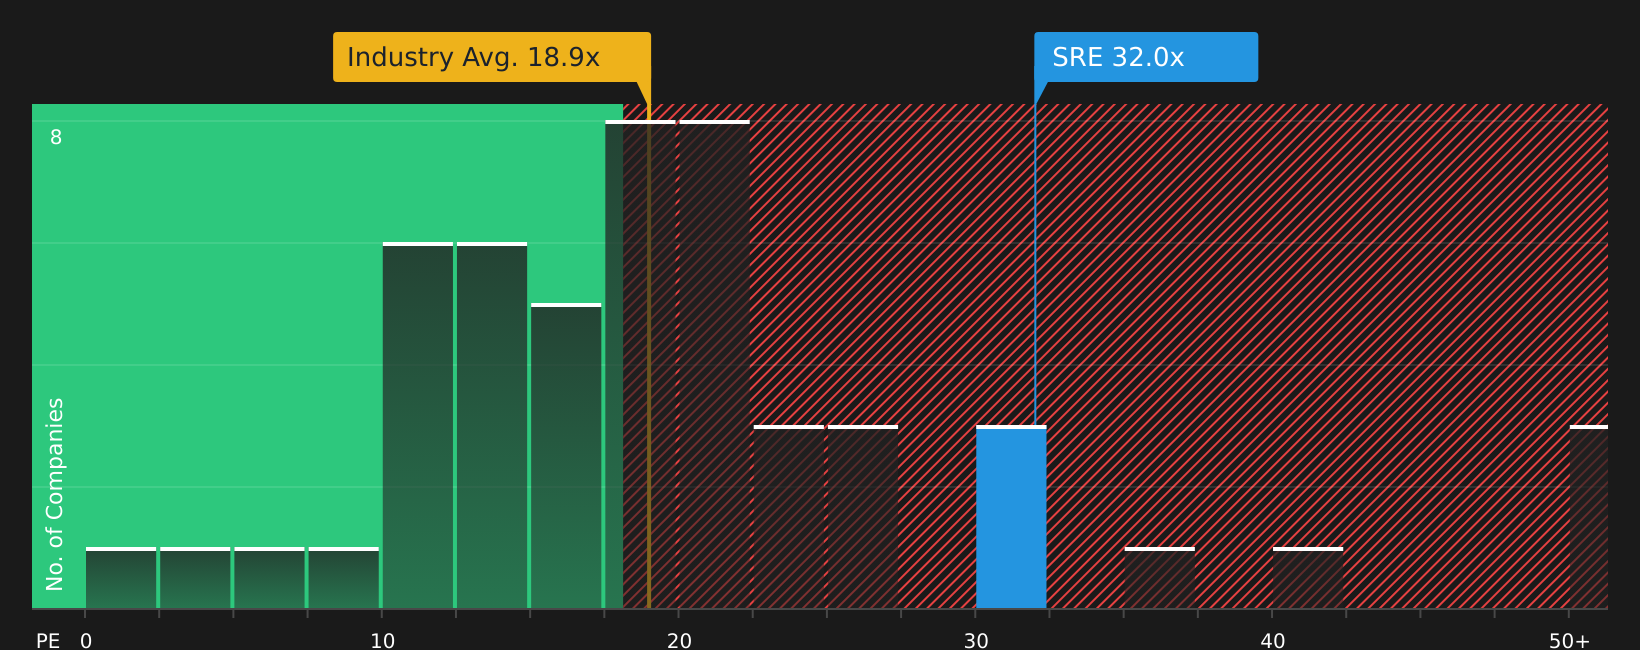Click the x-axis tick label 50+
Viewport: 1640px width, 650px height.
pos(1569,641)
